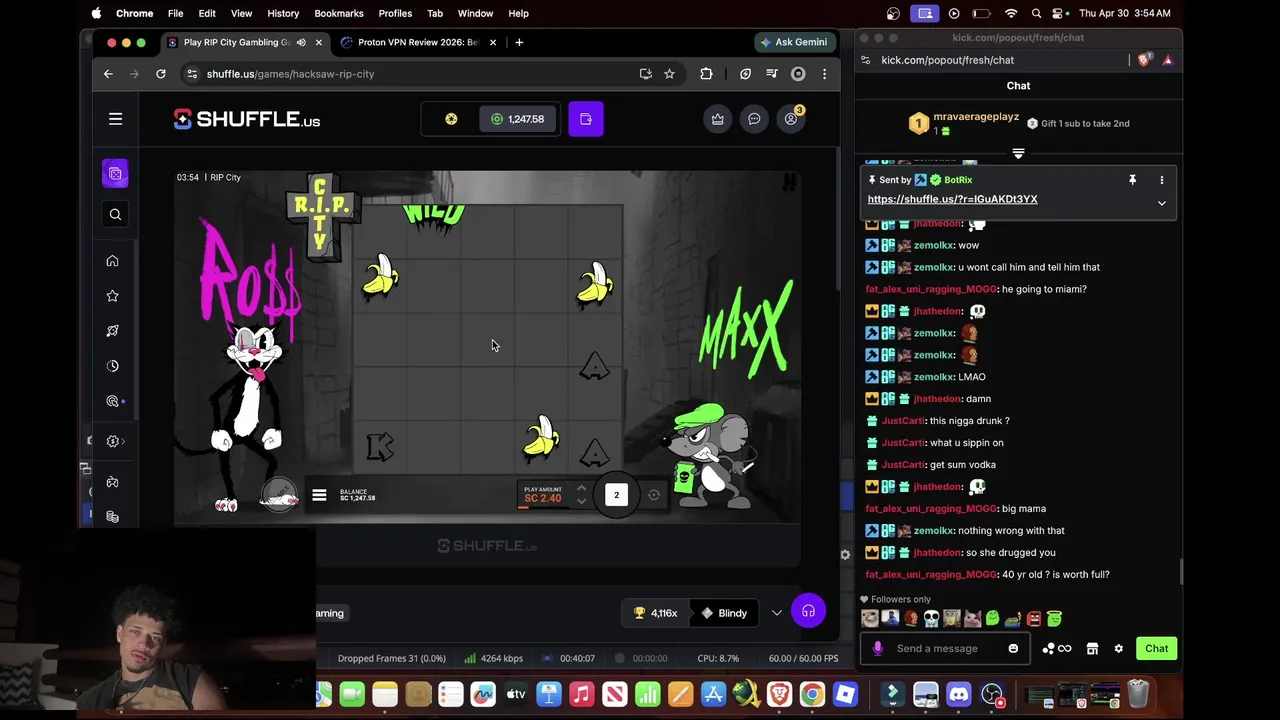This screenshot has height=720, width=1280.
Task: Open the game controller sidebar icon
Action: tap(112, 482)
